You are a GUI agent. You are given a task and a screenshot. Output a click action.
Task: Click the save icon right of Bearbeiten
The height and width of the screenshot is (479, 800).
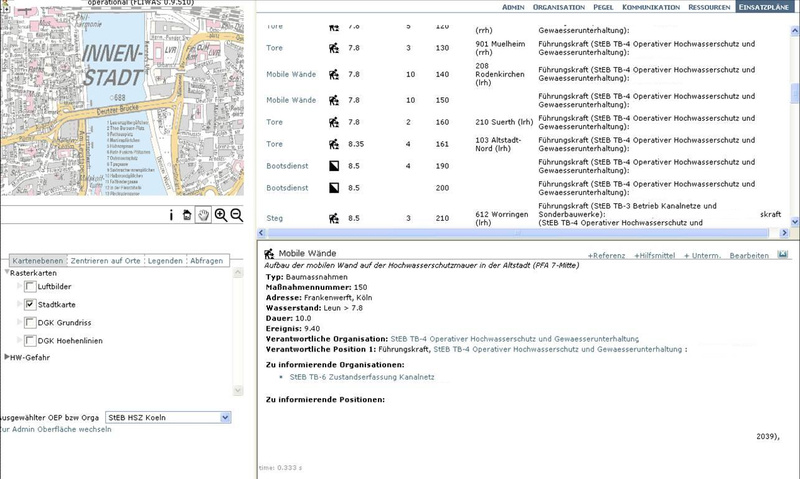782,254
